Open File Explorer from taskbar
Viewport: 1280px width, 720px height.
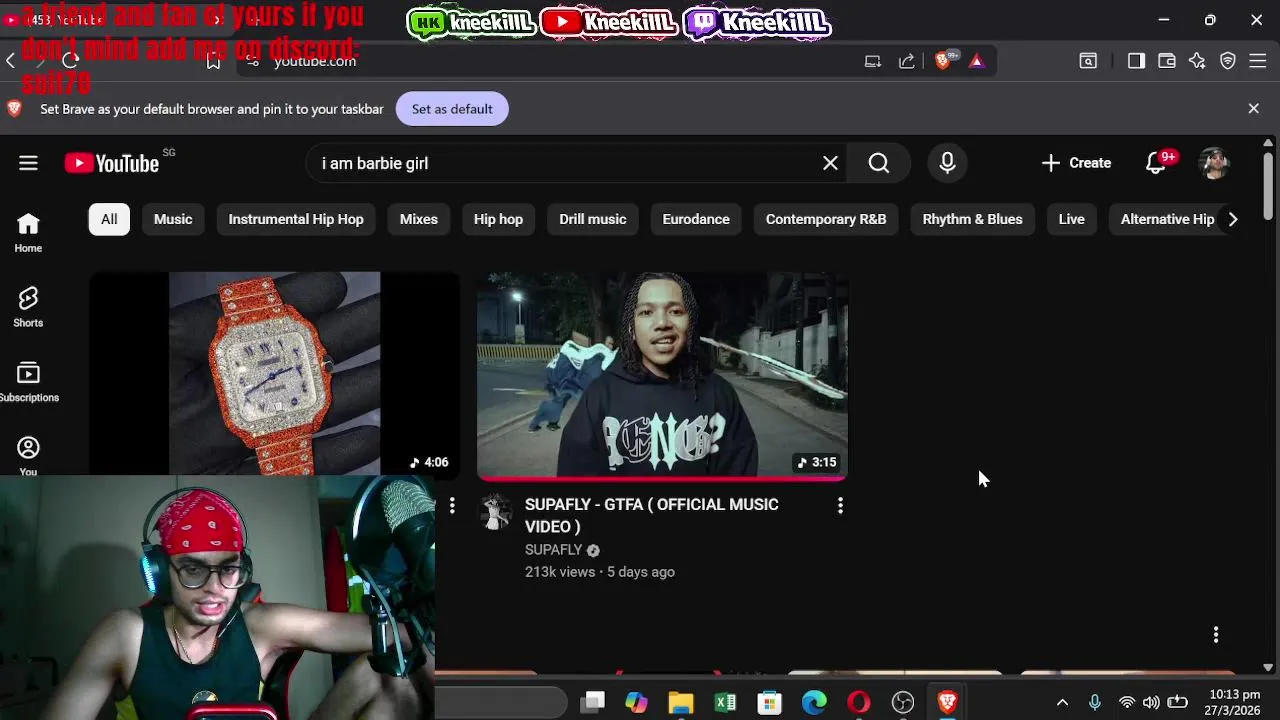pyautogui.click(x=681, y=702)
